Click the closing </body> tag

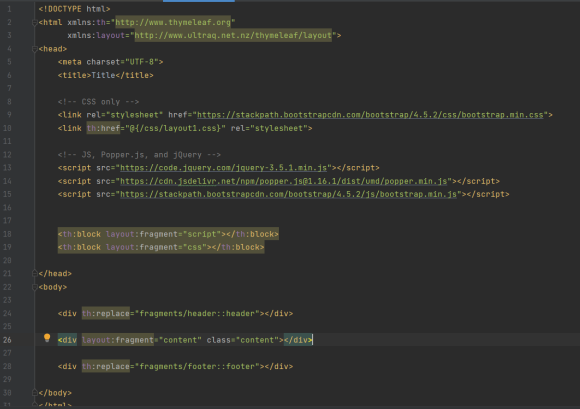55,393
